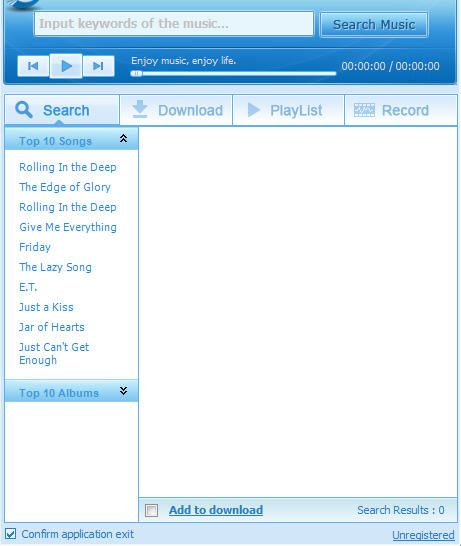Select Give Me Everything song

pos(68,227)
